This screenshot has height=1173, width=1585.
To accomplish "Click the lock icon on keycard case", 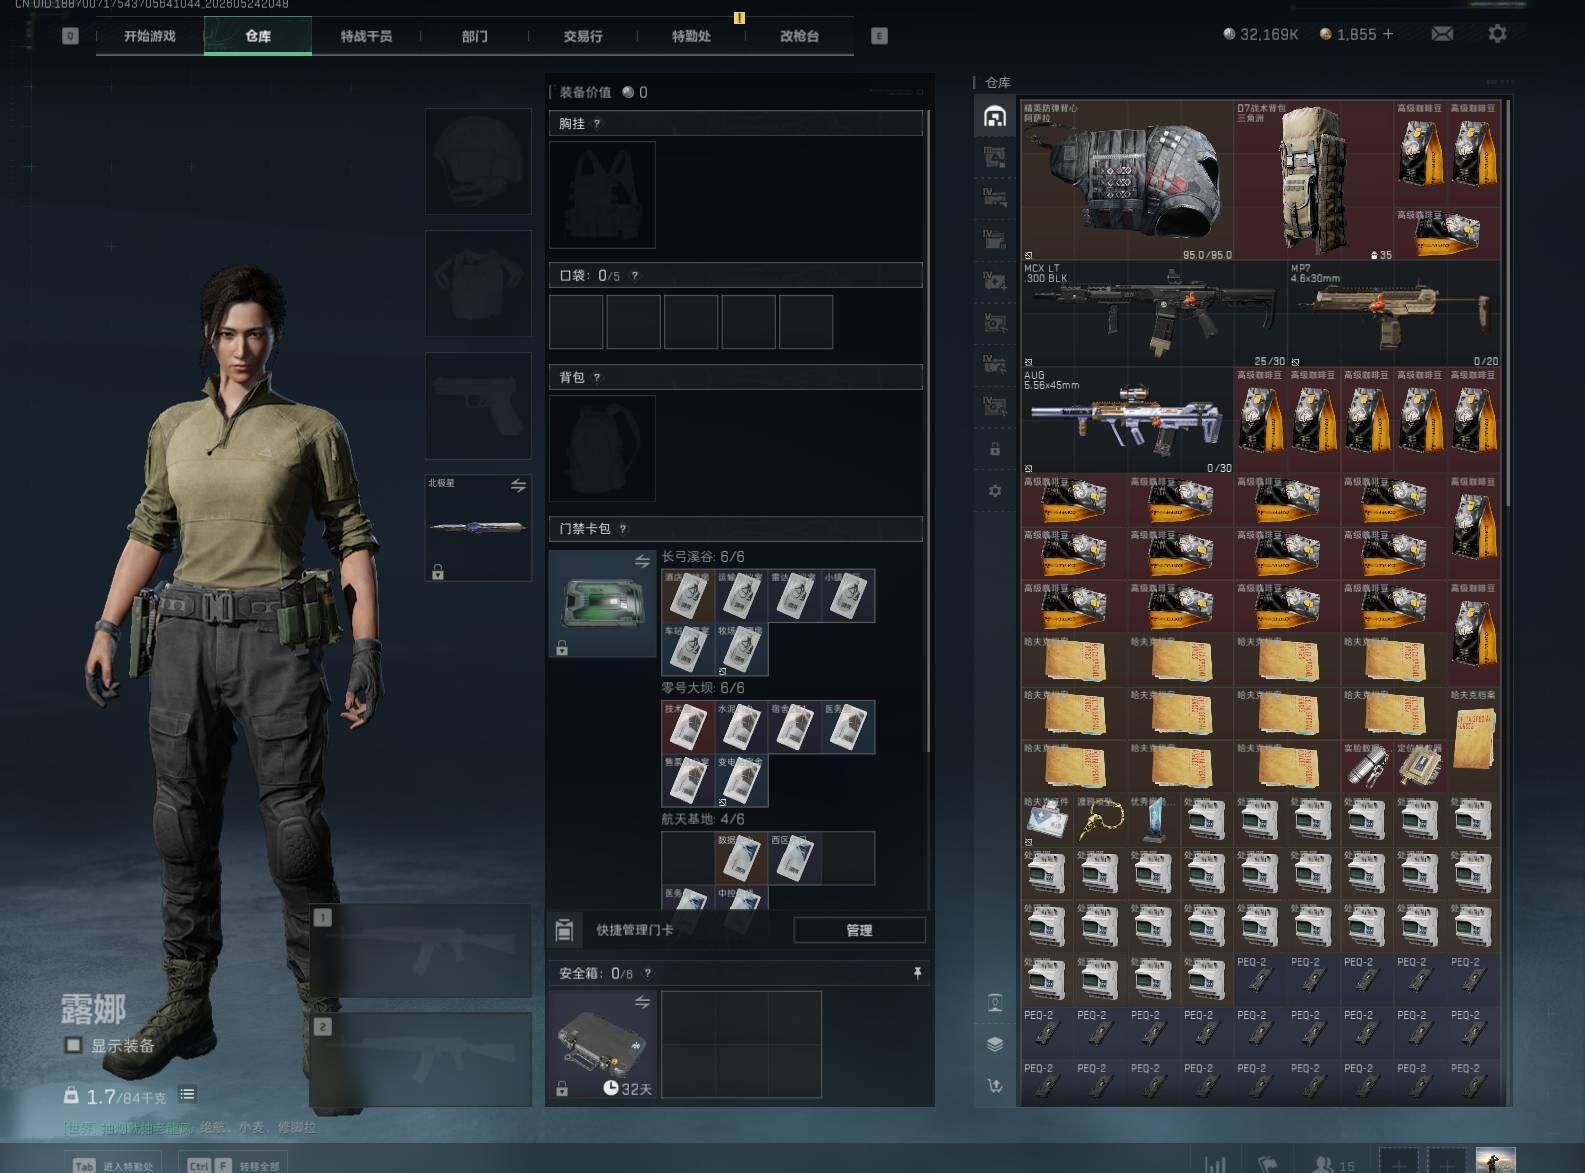I will tap(562, 648).
